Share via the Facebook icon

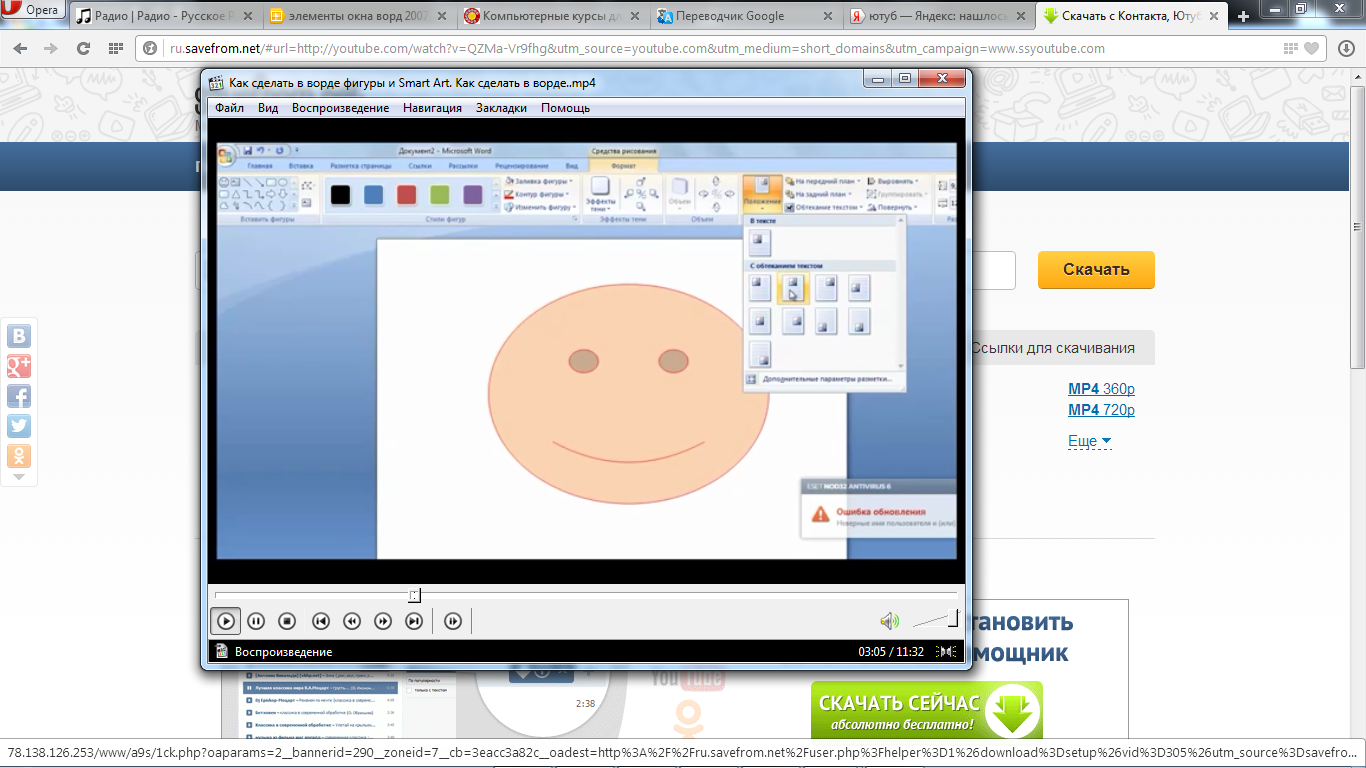[19, 396]
